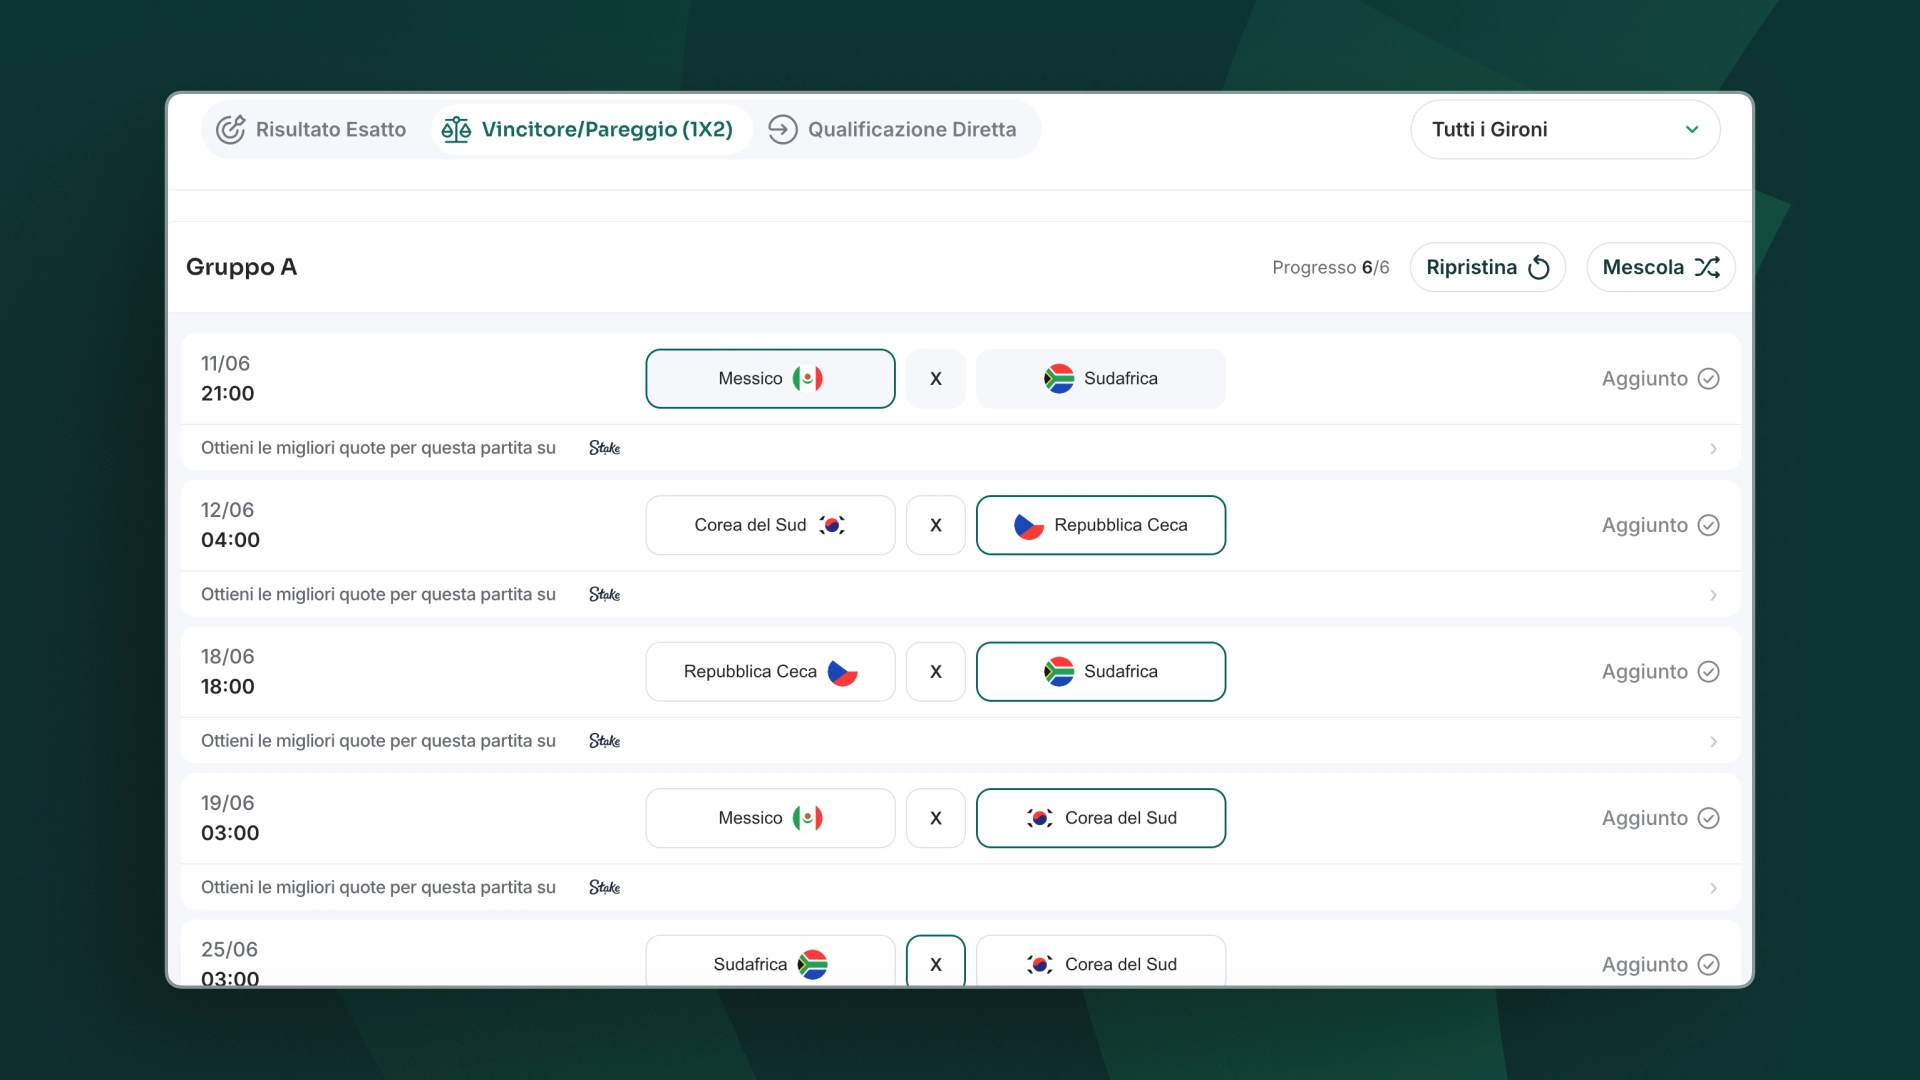Pick Sudafrica as winner in 18/06 match

[1101, 671]
